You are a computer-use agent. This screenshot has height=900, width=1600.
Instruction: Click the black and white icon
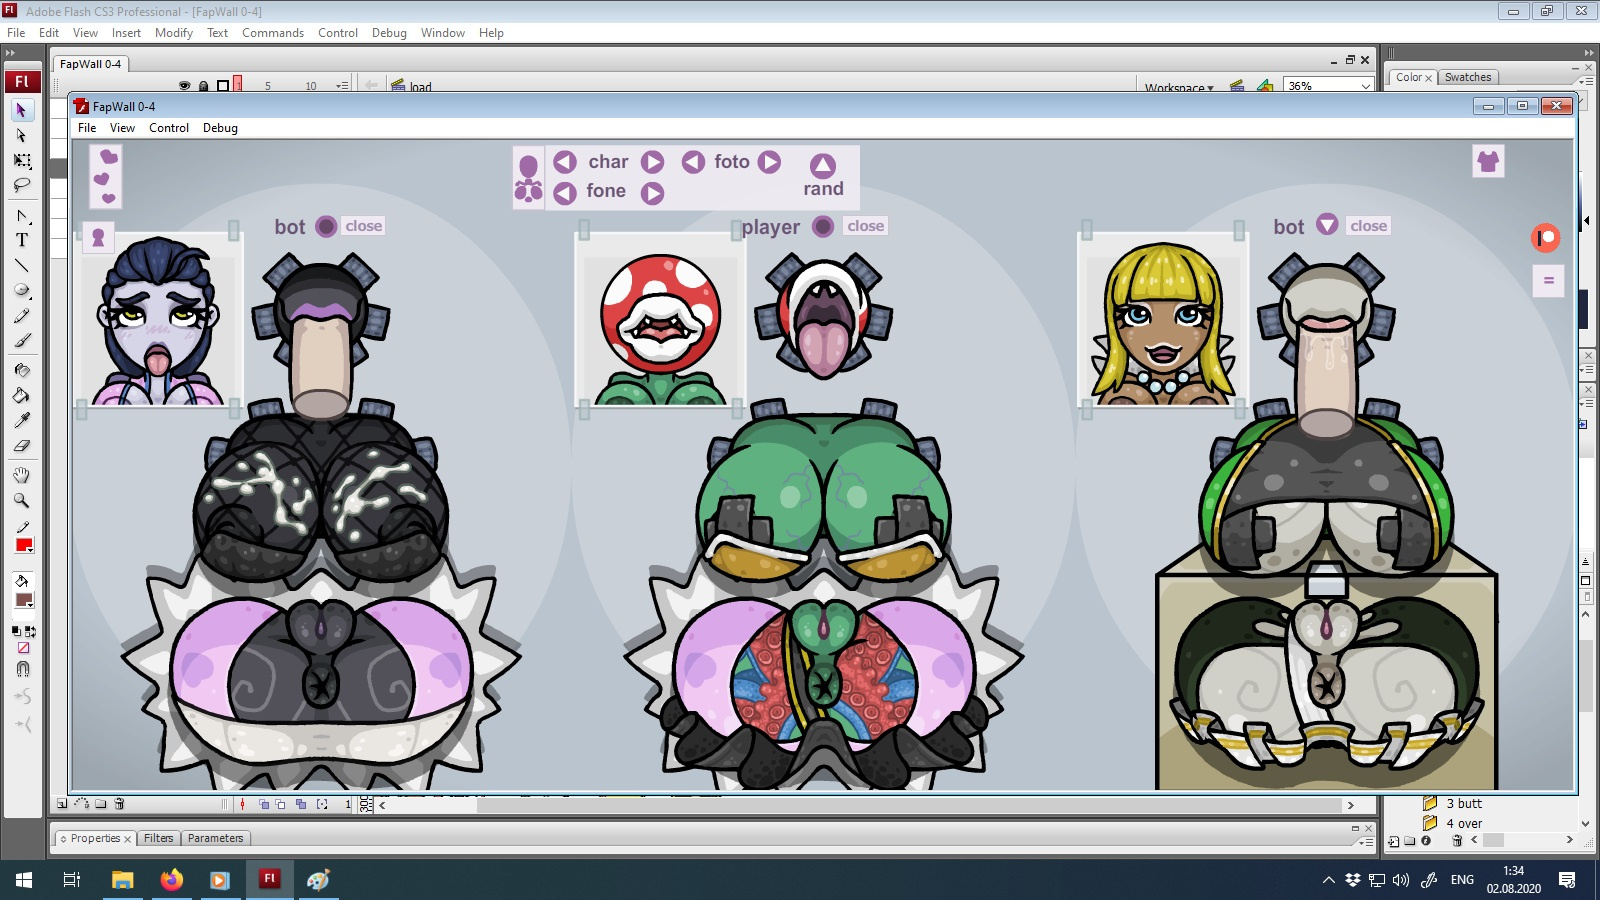click(17, 632)
